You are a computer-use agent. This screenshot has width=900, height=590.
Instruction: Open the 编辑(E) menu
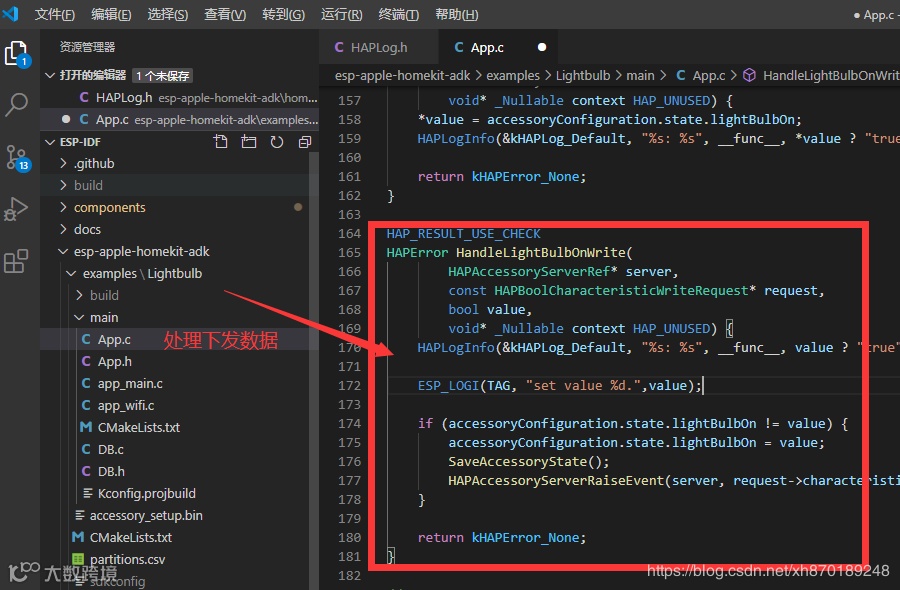pos(111,14)
